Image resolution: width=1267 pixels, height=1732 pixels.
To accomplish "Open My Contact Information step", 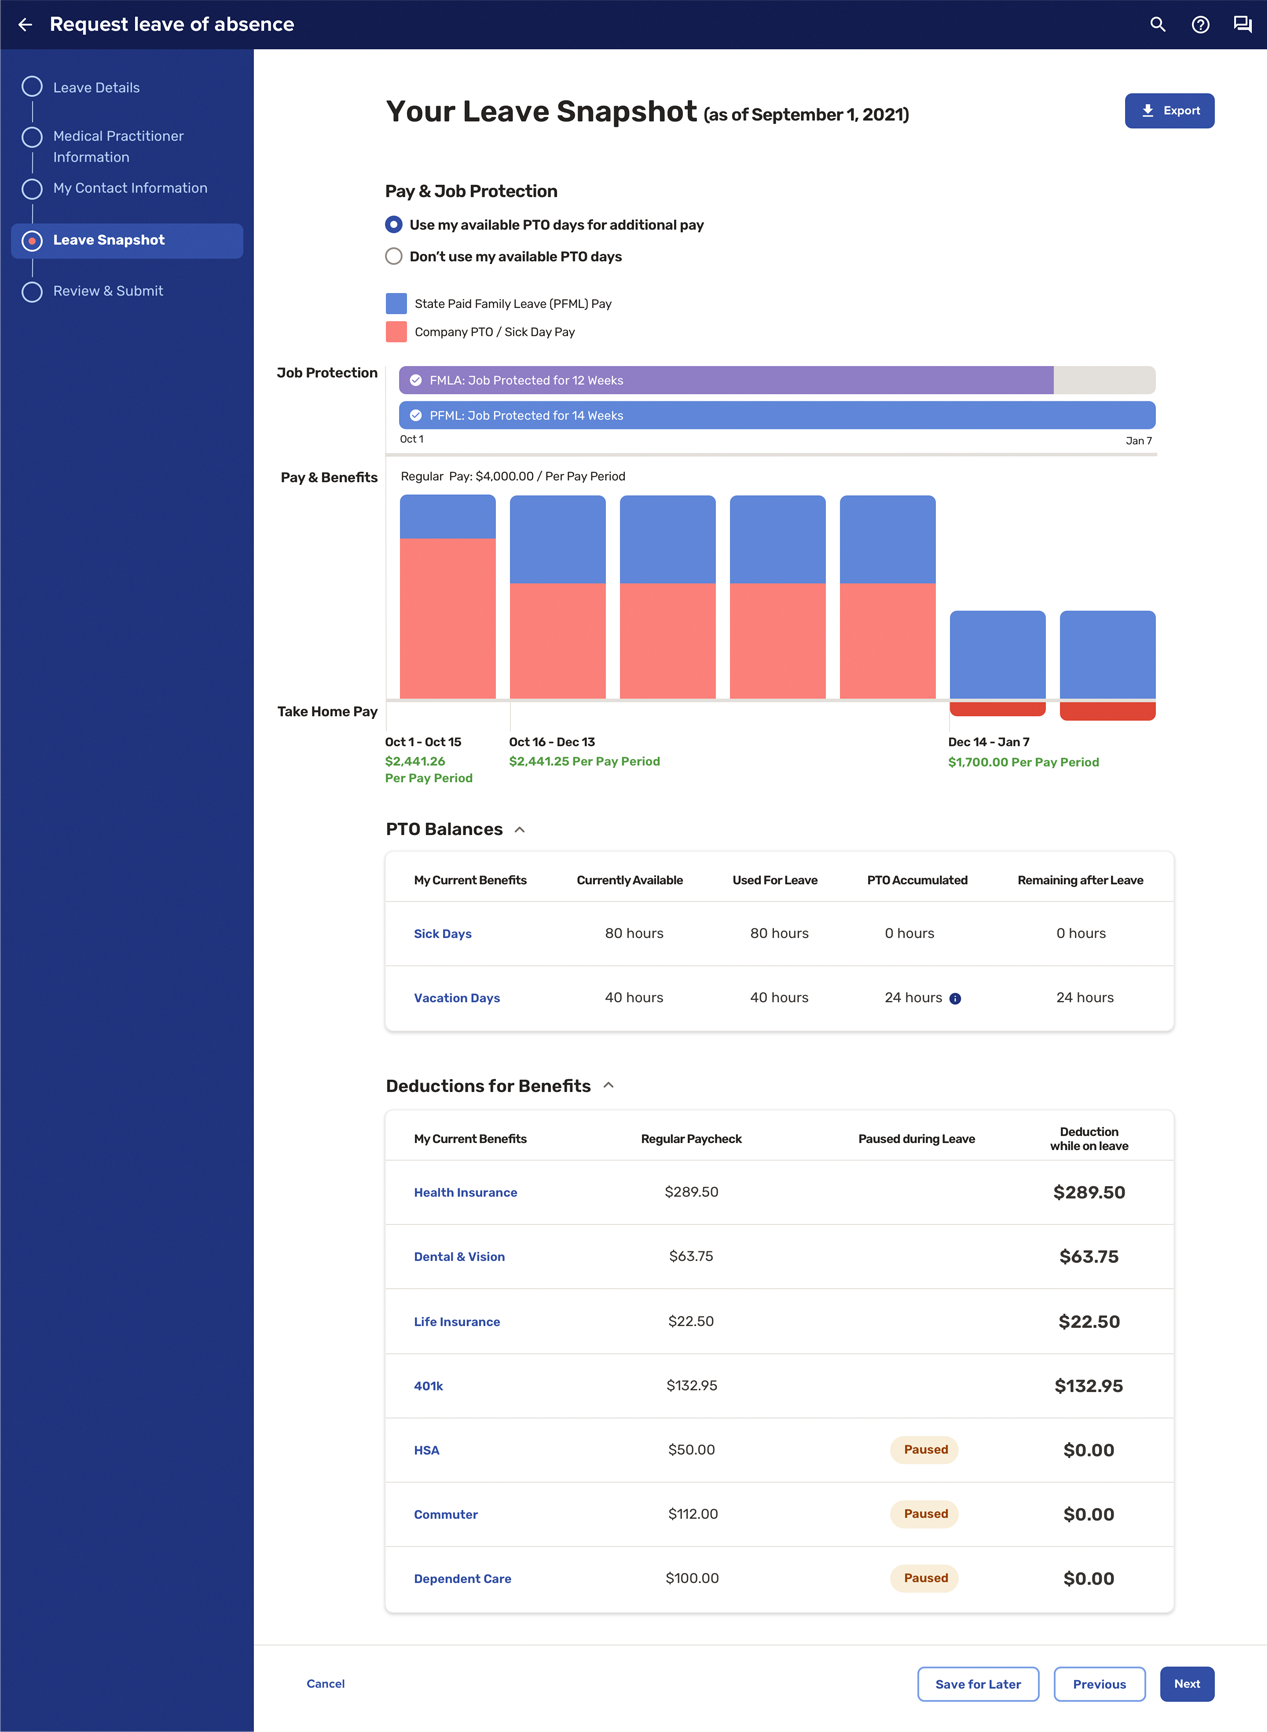I will point(130,188).
